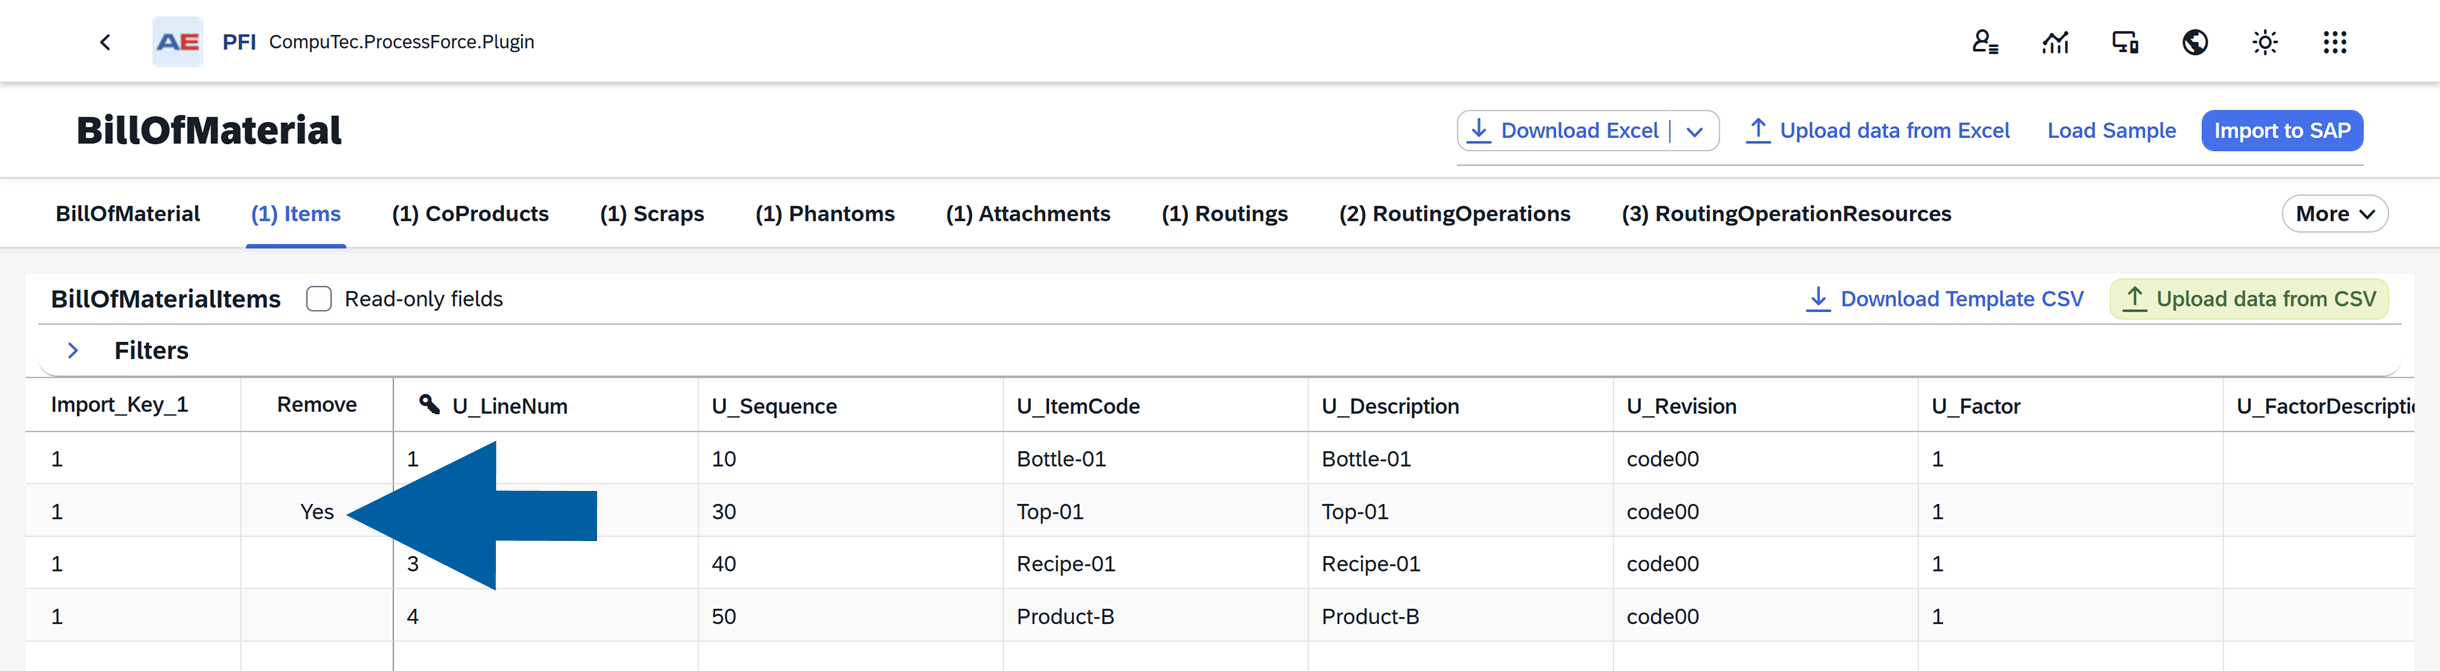This screenshot has height=671, width=2440.
Task: Open the (1) Attachments tab
Action: click(x=1028, y=214)
